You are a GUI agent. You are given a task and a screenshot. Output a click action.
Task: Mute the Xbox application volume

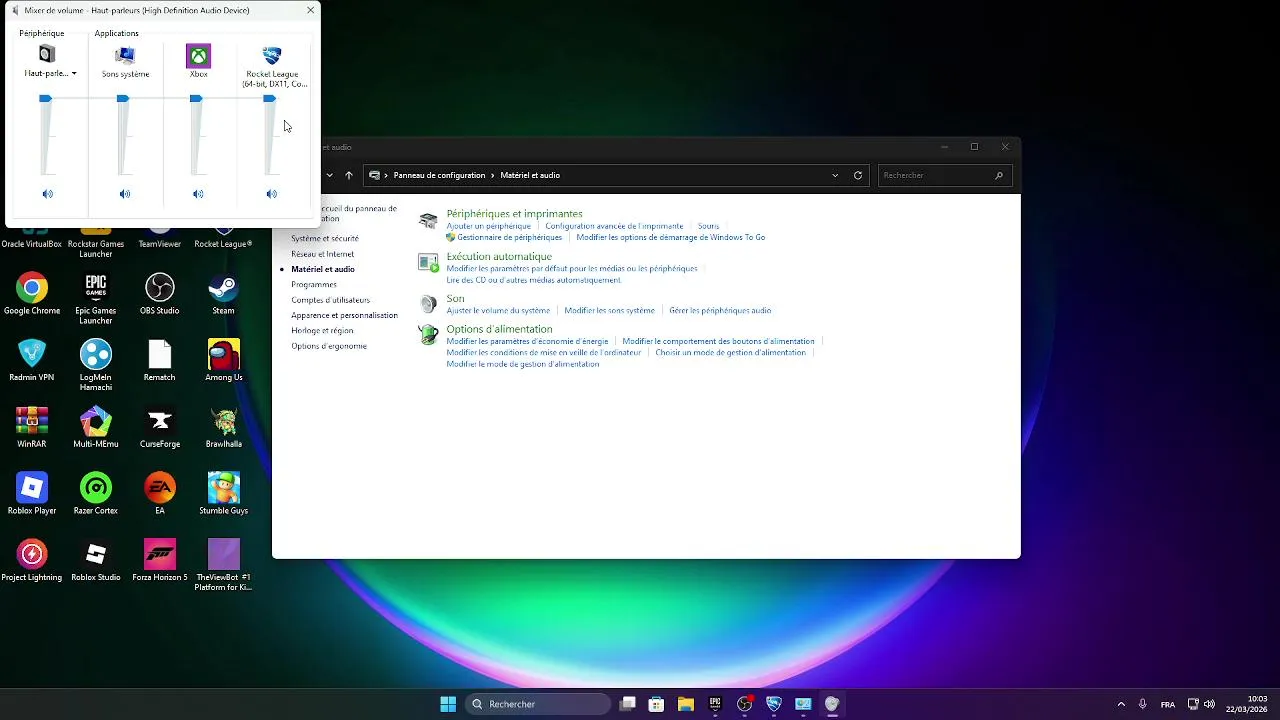tap(198, 194)
